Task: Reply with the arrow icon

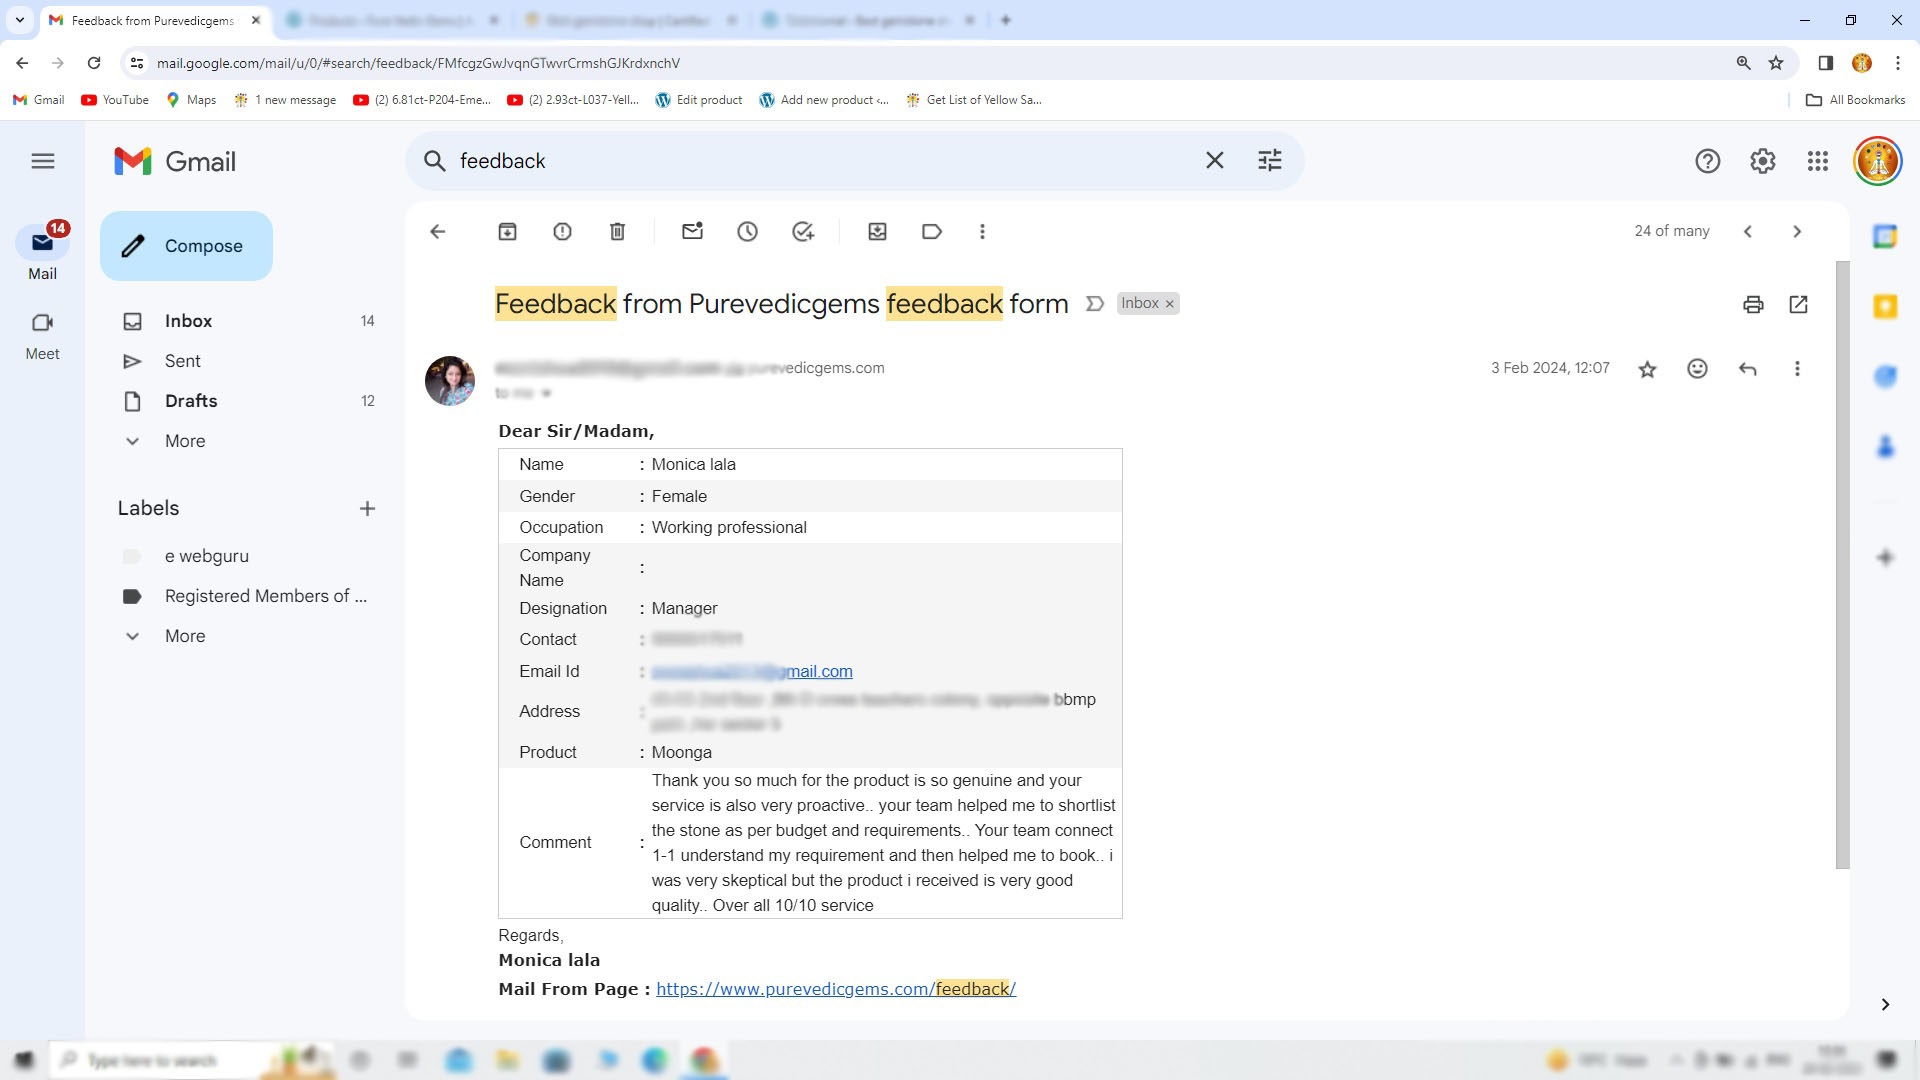Action: 1747,369
